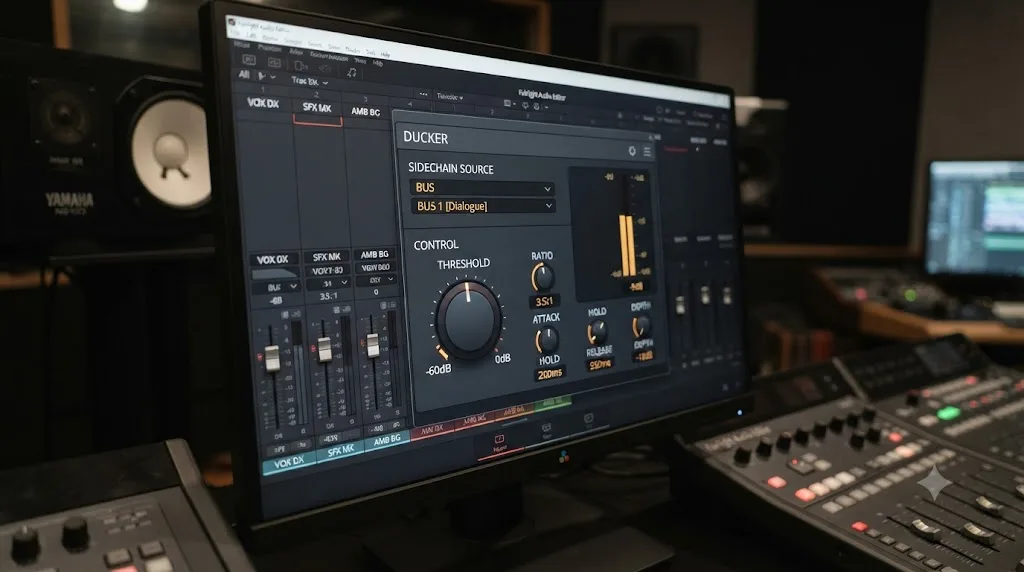
Task: Click the 3.5:1 ratio value field
Action: coord(543,302)
